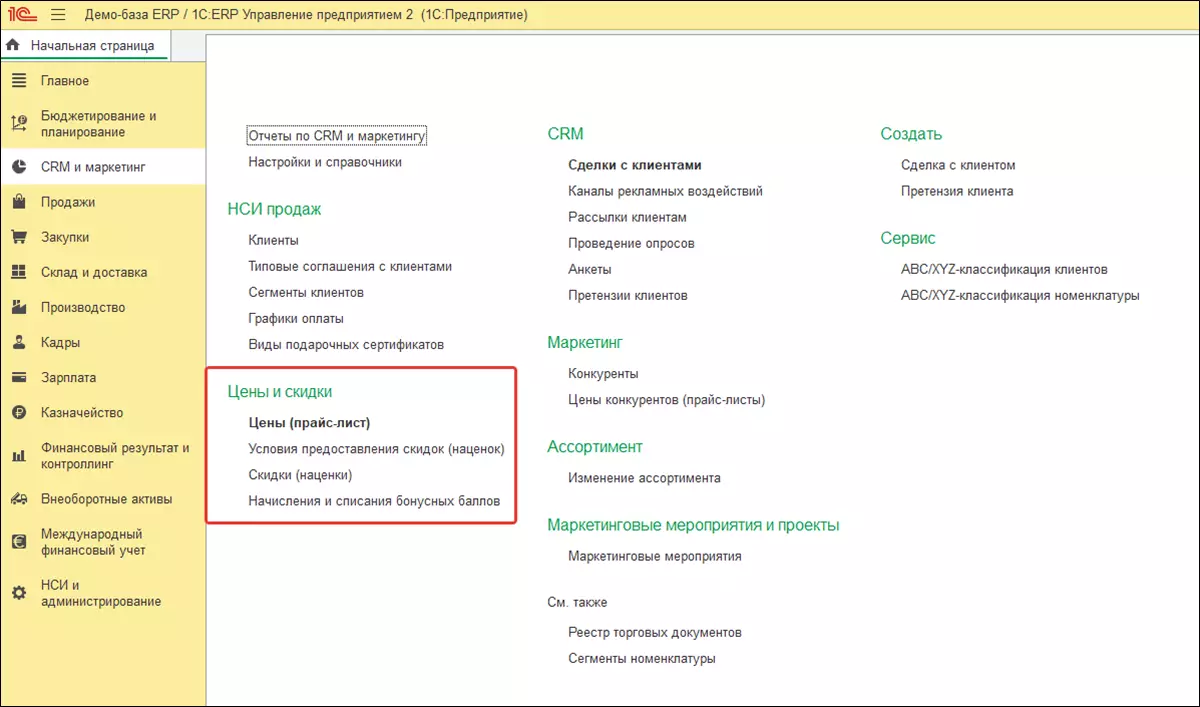Open Претензии клиентов list
The height and width of the screenshot is (707, 1200).
point(628,295)
